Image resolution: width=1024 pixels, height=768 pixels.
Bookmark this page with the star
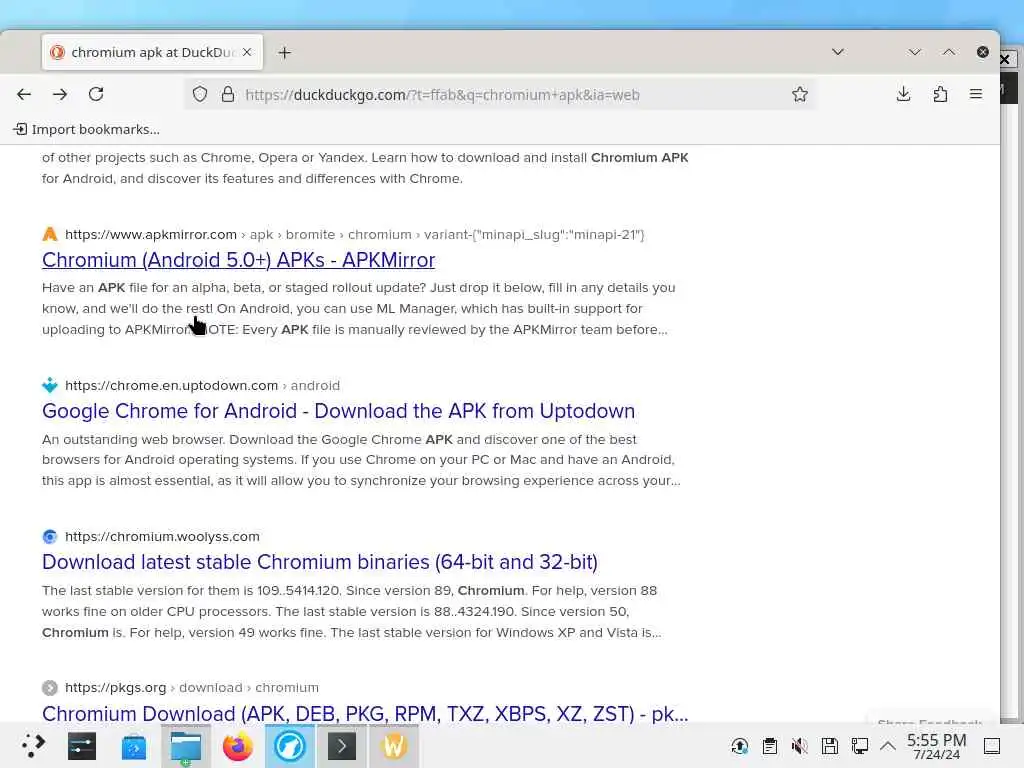coord(799,94)
